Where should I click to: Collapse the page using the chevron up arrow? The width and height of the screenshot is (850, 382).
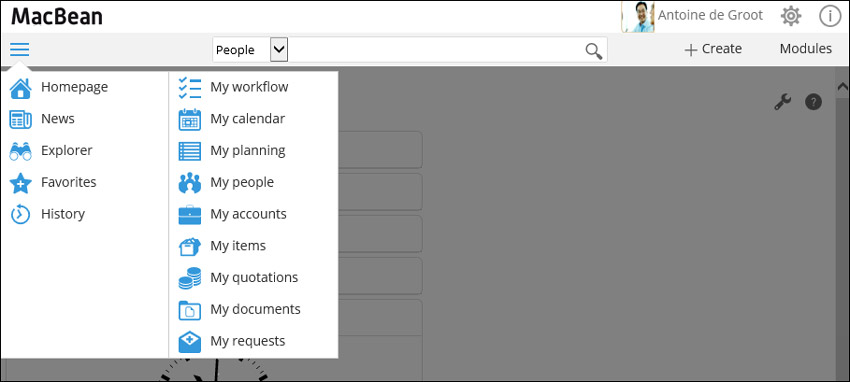(842, 86)
